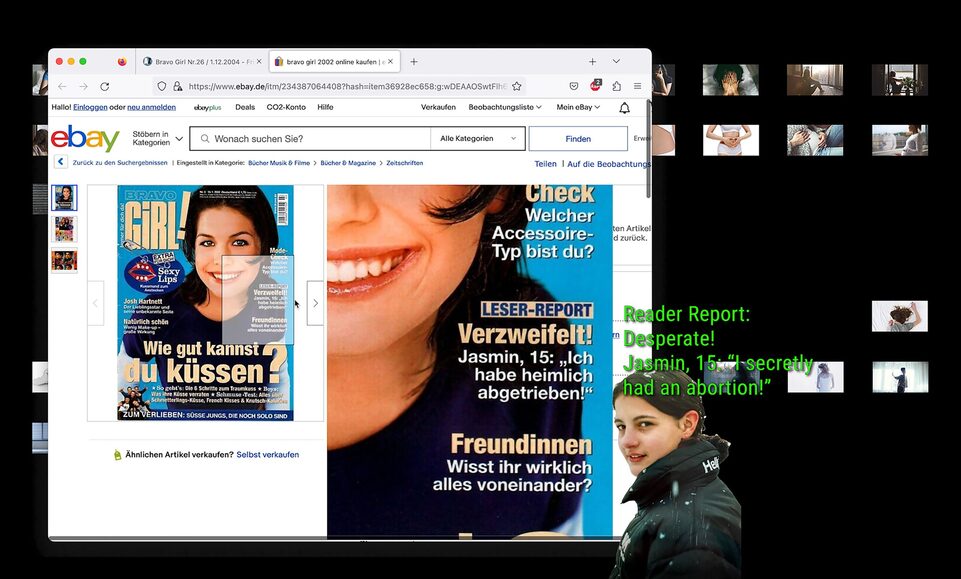The height and width of the screenshot is (579, 961).
Task: Open the Firefox hamburger application menu
Action: (x=637, y=86)
